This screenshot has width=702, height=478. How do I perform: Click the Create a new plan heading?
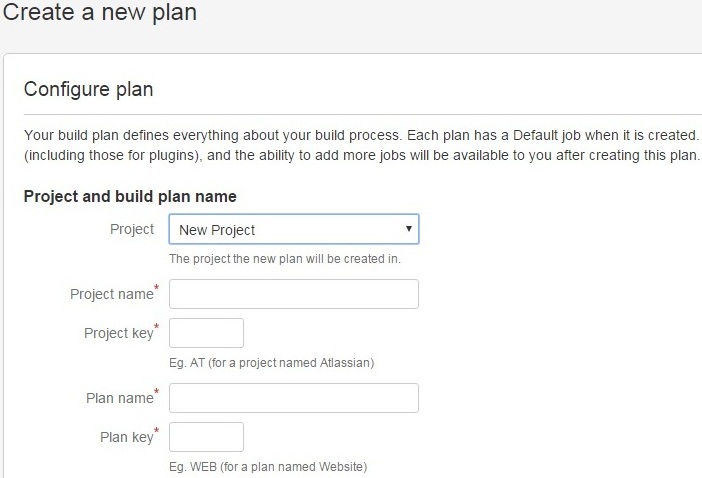tap(100, 12)
